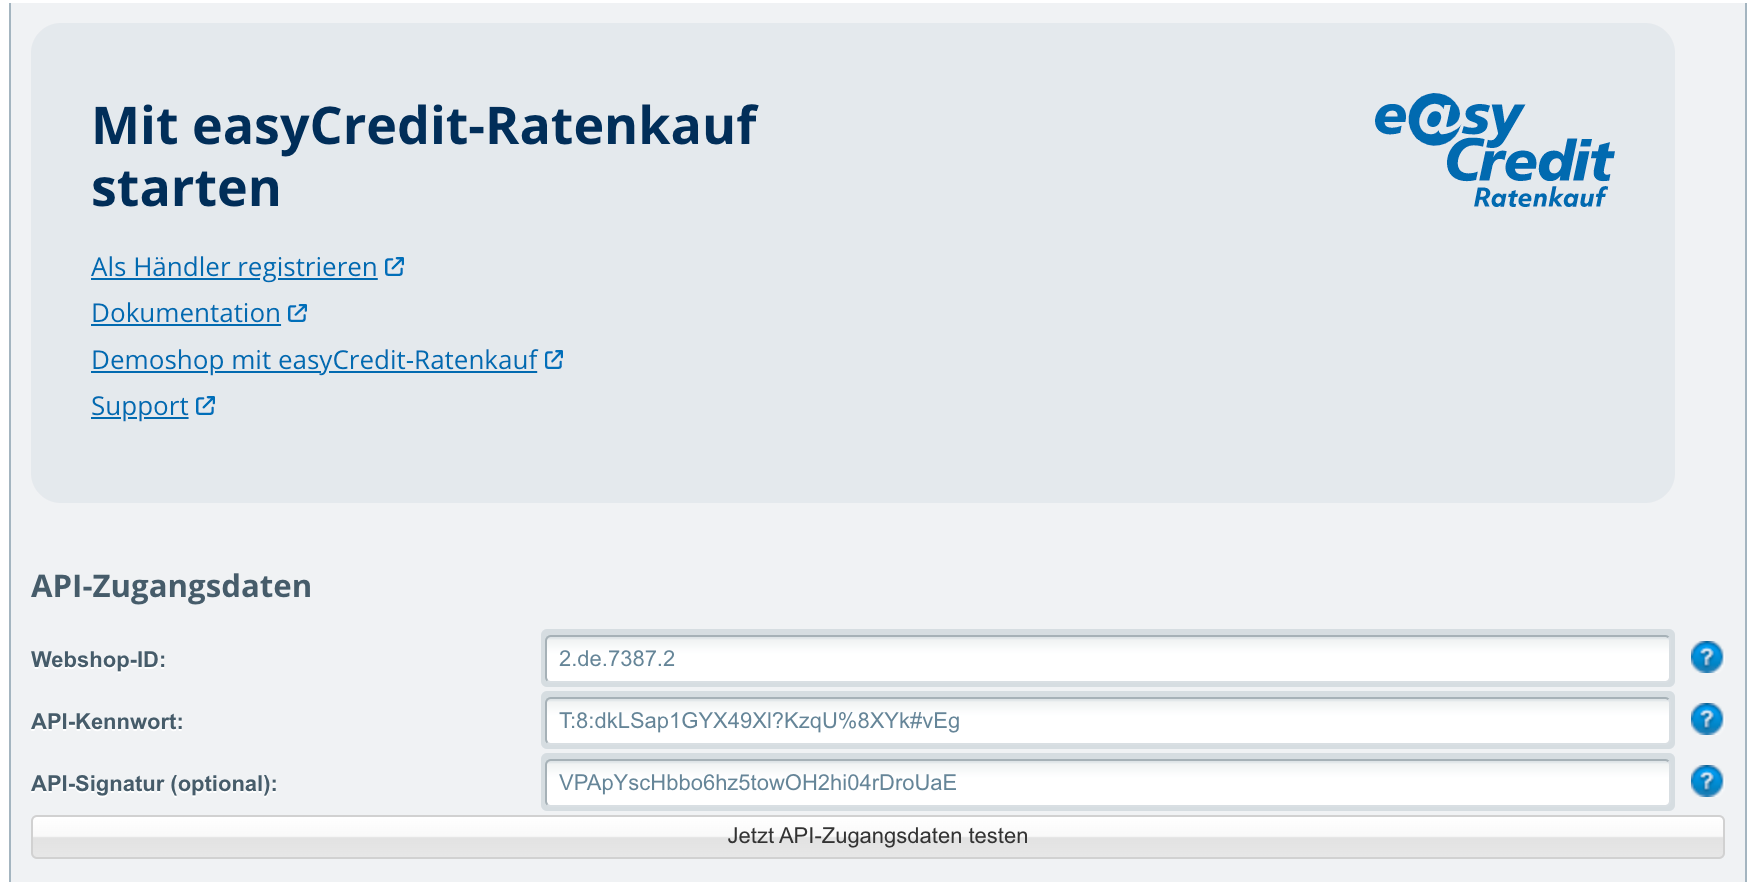The height and width of the screenshot is (882, 1761).
Task: Click heading Mit easyCredit-Ratenkauf starten
Action: click(x=425, y=157)
